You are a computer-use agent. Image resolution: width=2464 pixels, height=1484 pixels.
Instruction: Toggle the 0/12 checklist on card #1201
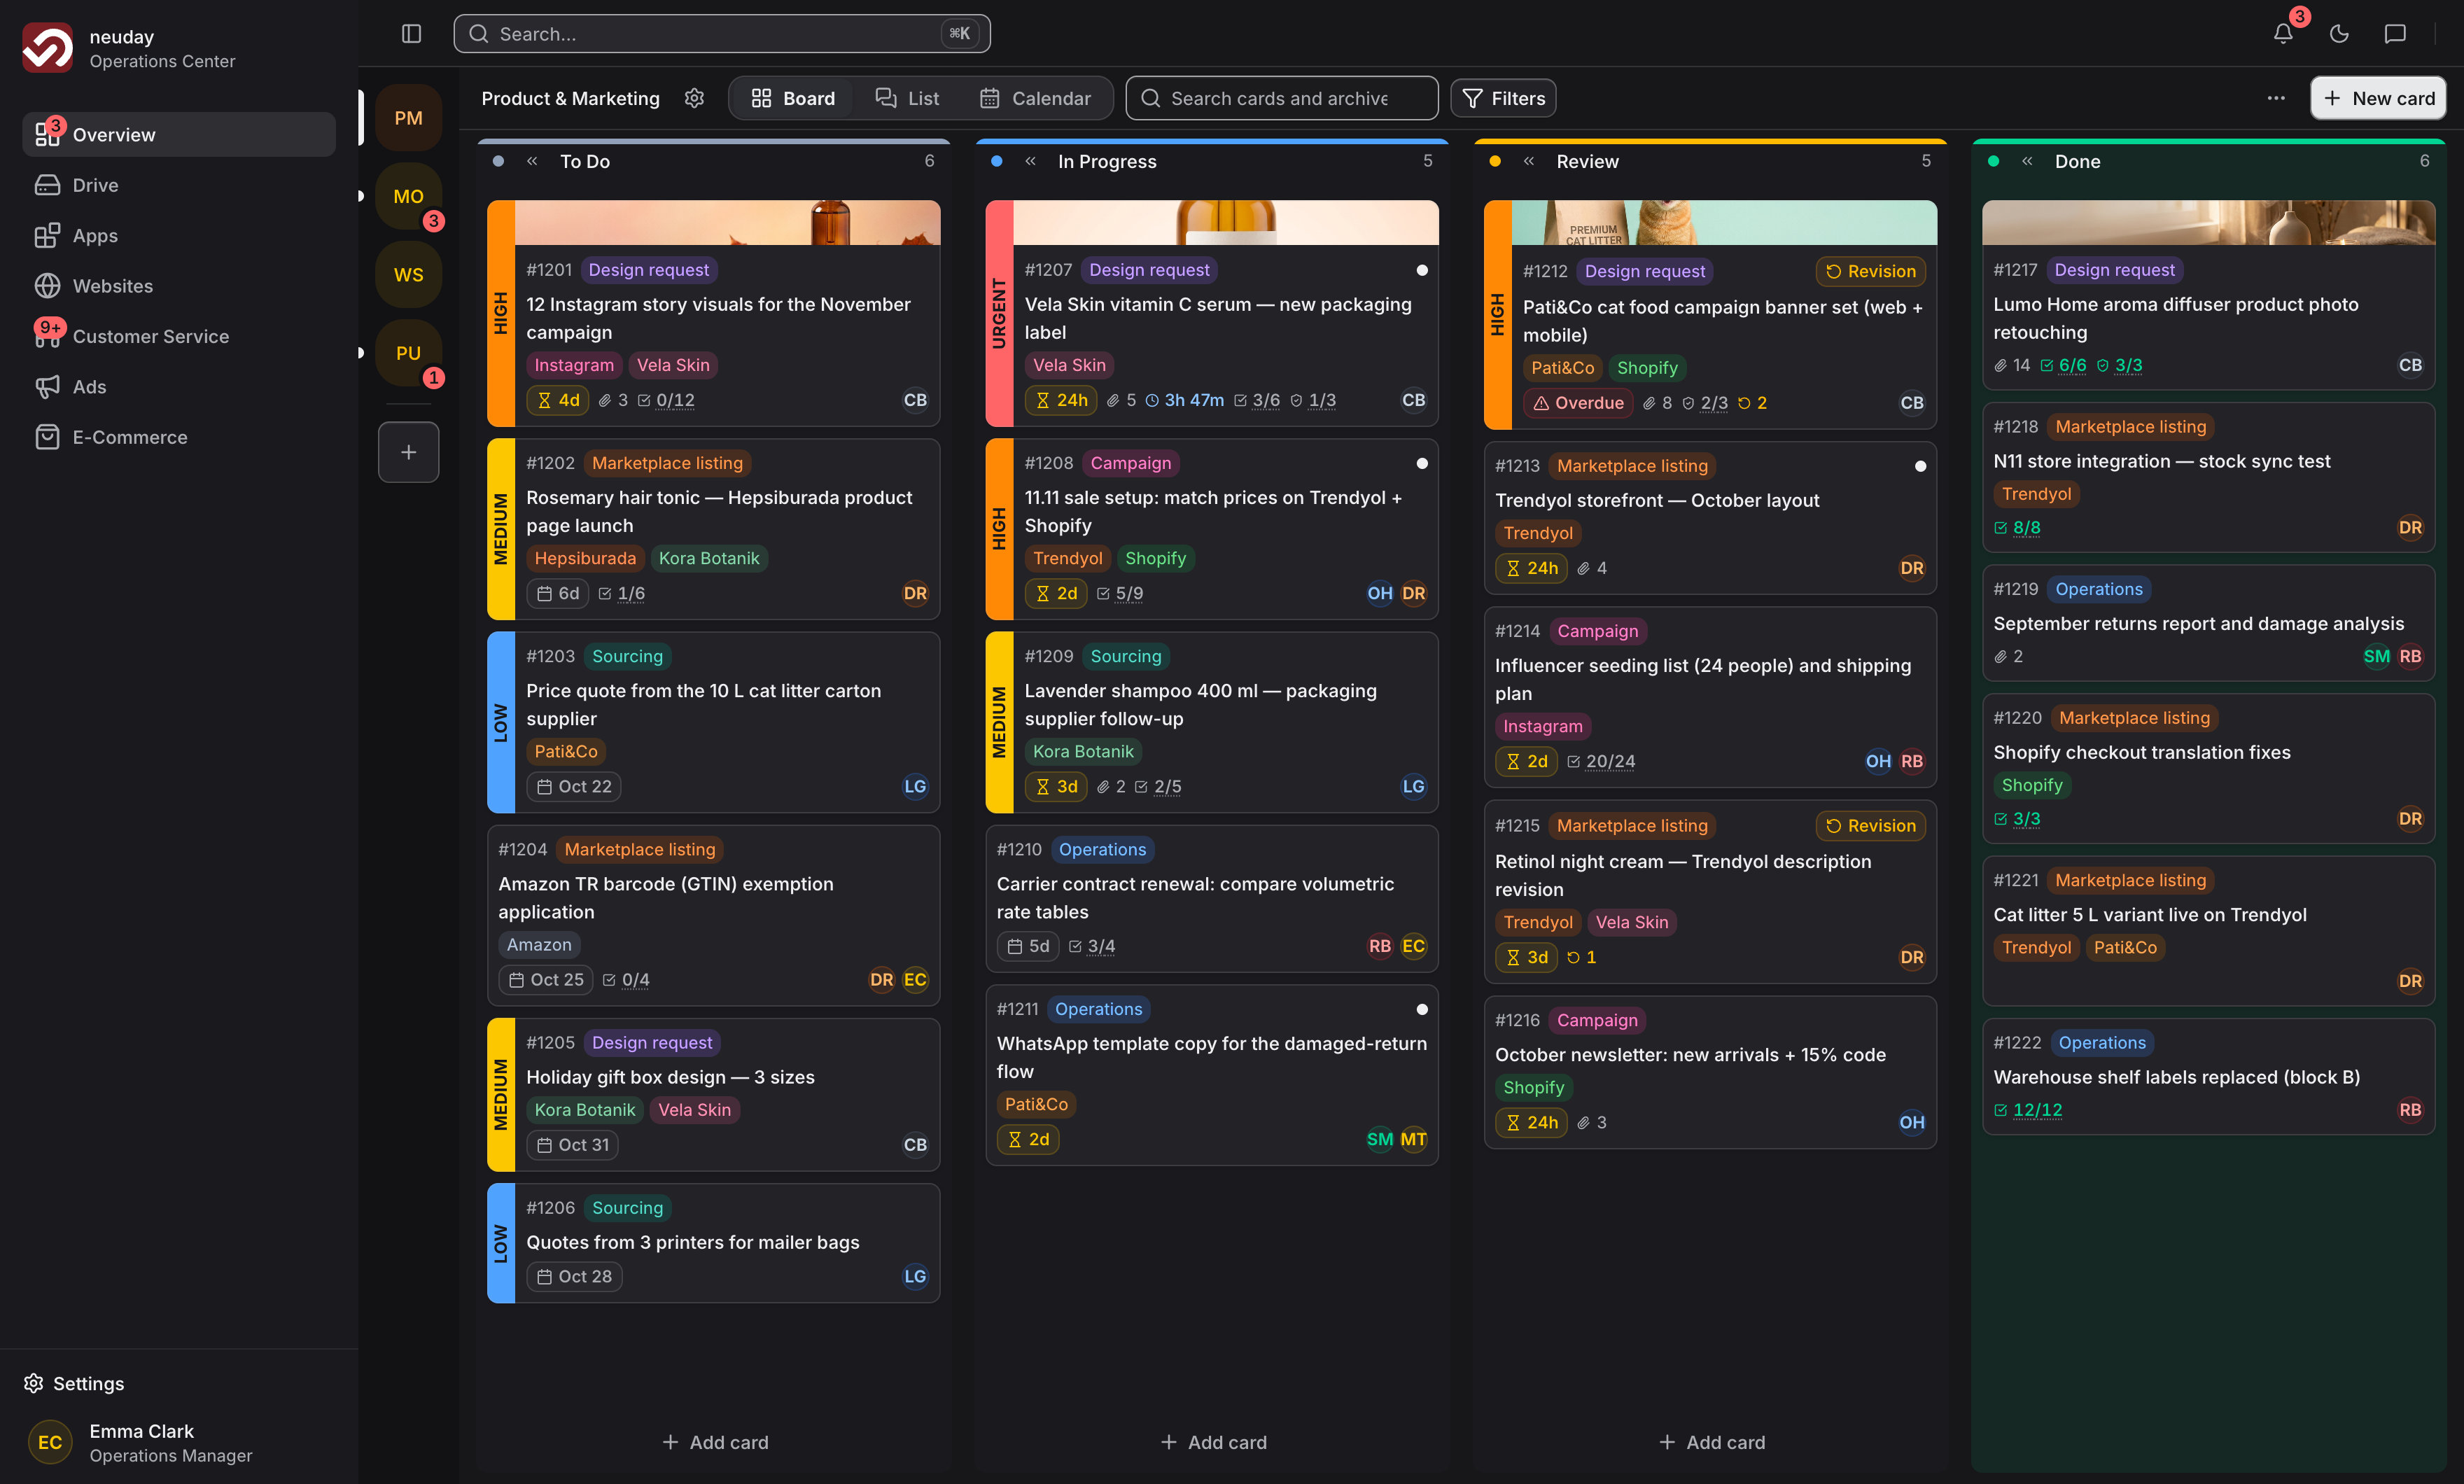point(666,400)
